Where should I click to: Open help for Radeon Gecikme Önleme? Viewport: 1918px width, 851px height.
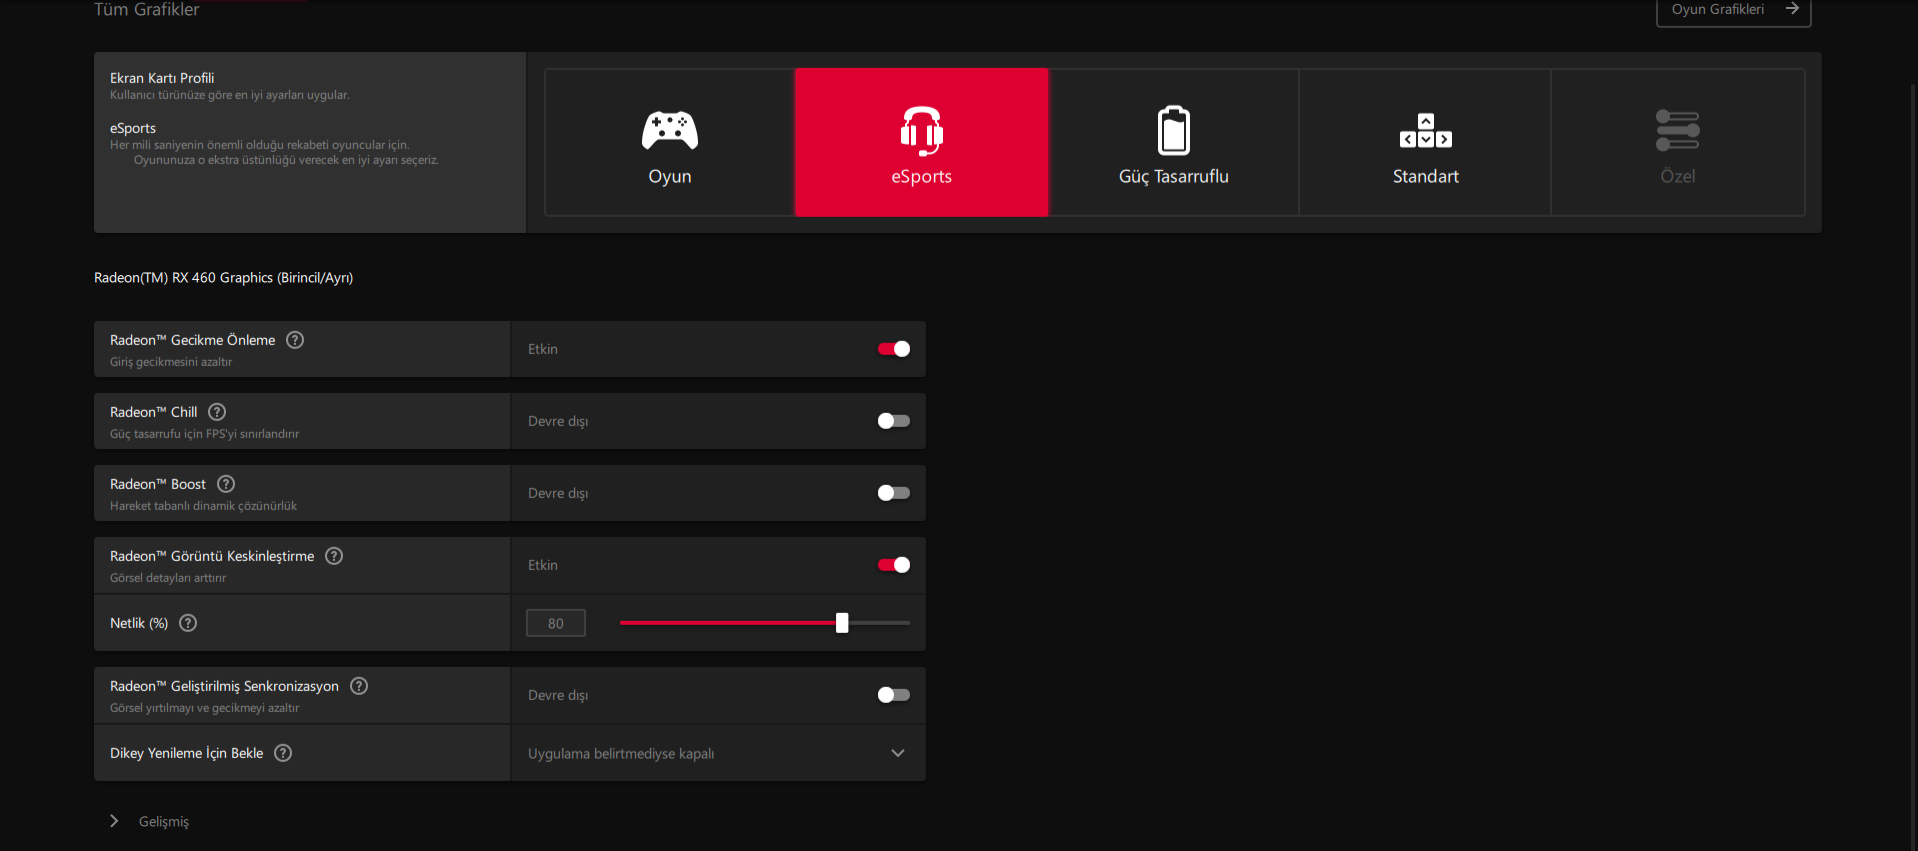295,340
